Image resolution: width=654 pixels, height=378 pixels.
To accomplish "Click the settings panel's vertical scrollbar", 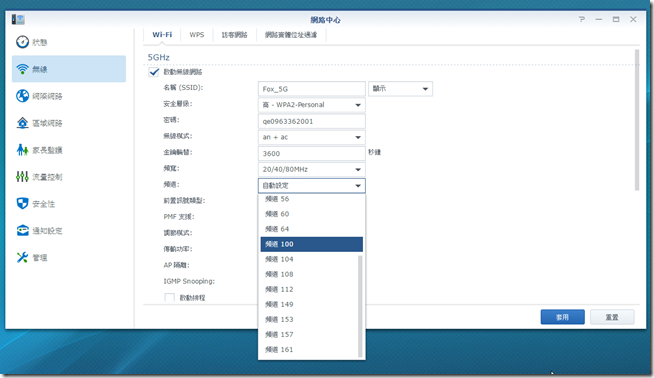I will [x=637, y=120].
